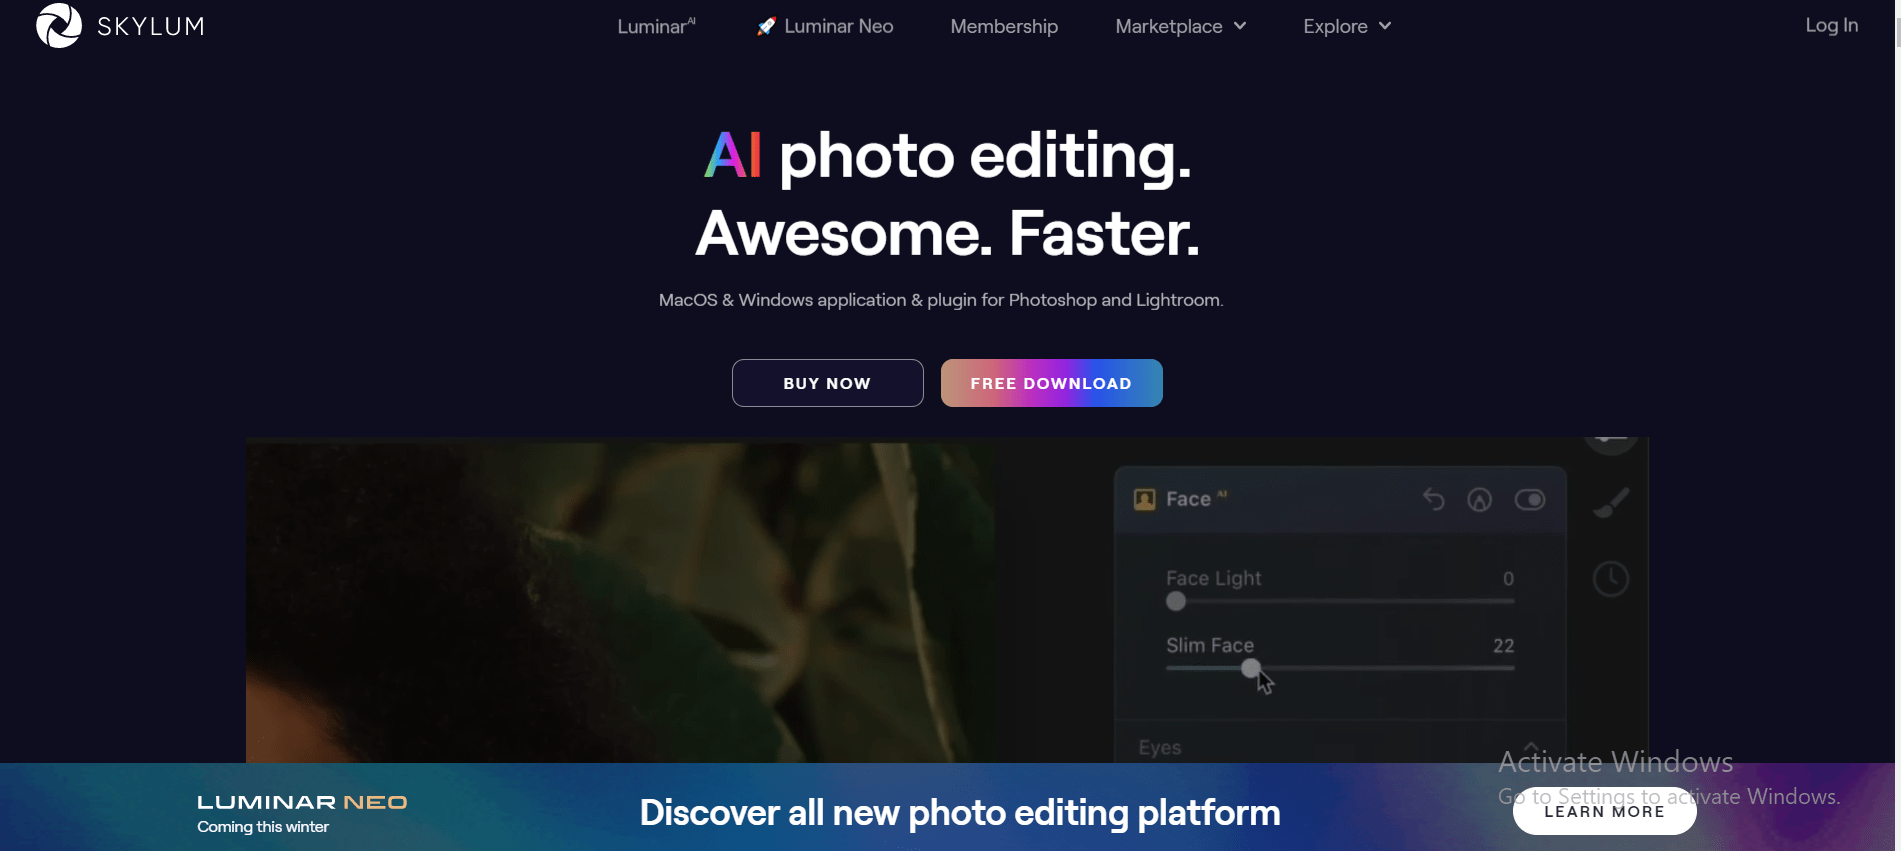Click the BUY NOW button
The width and height of the screenshot is (1901, 851).
[827, 383]
